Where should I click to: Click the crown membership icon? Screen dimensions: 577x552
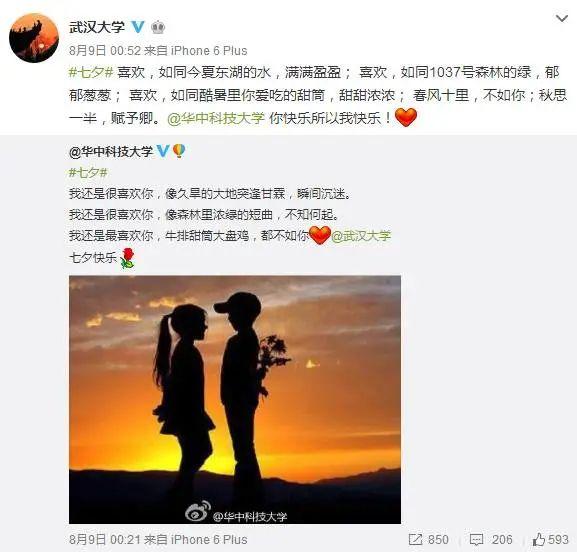pos(158,27)
